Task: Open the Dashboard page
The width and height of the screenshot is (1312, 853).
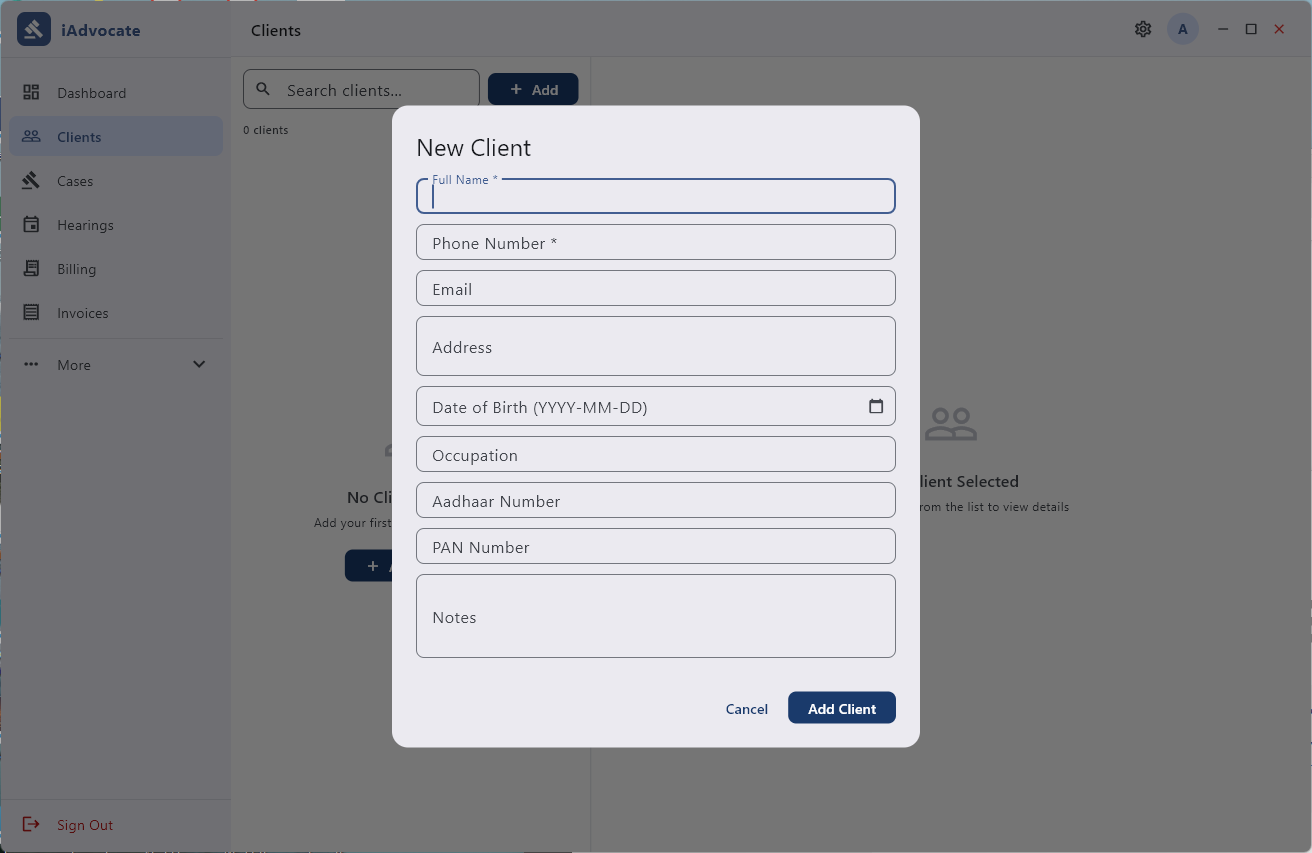Action: [116, 92]
